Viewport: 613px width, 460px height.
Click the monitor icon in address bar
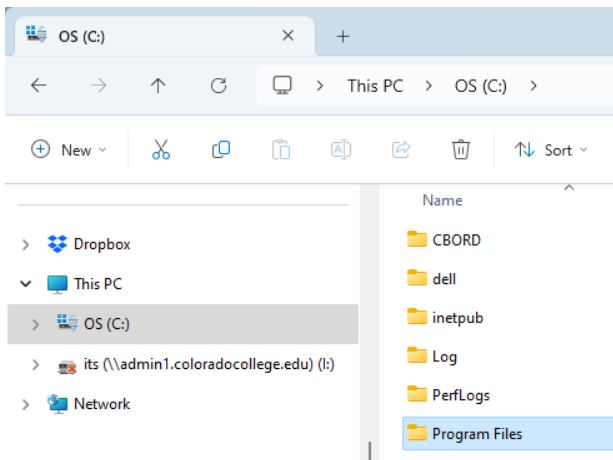click(282, 85)
